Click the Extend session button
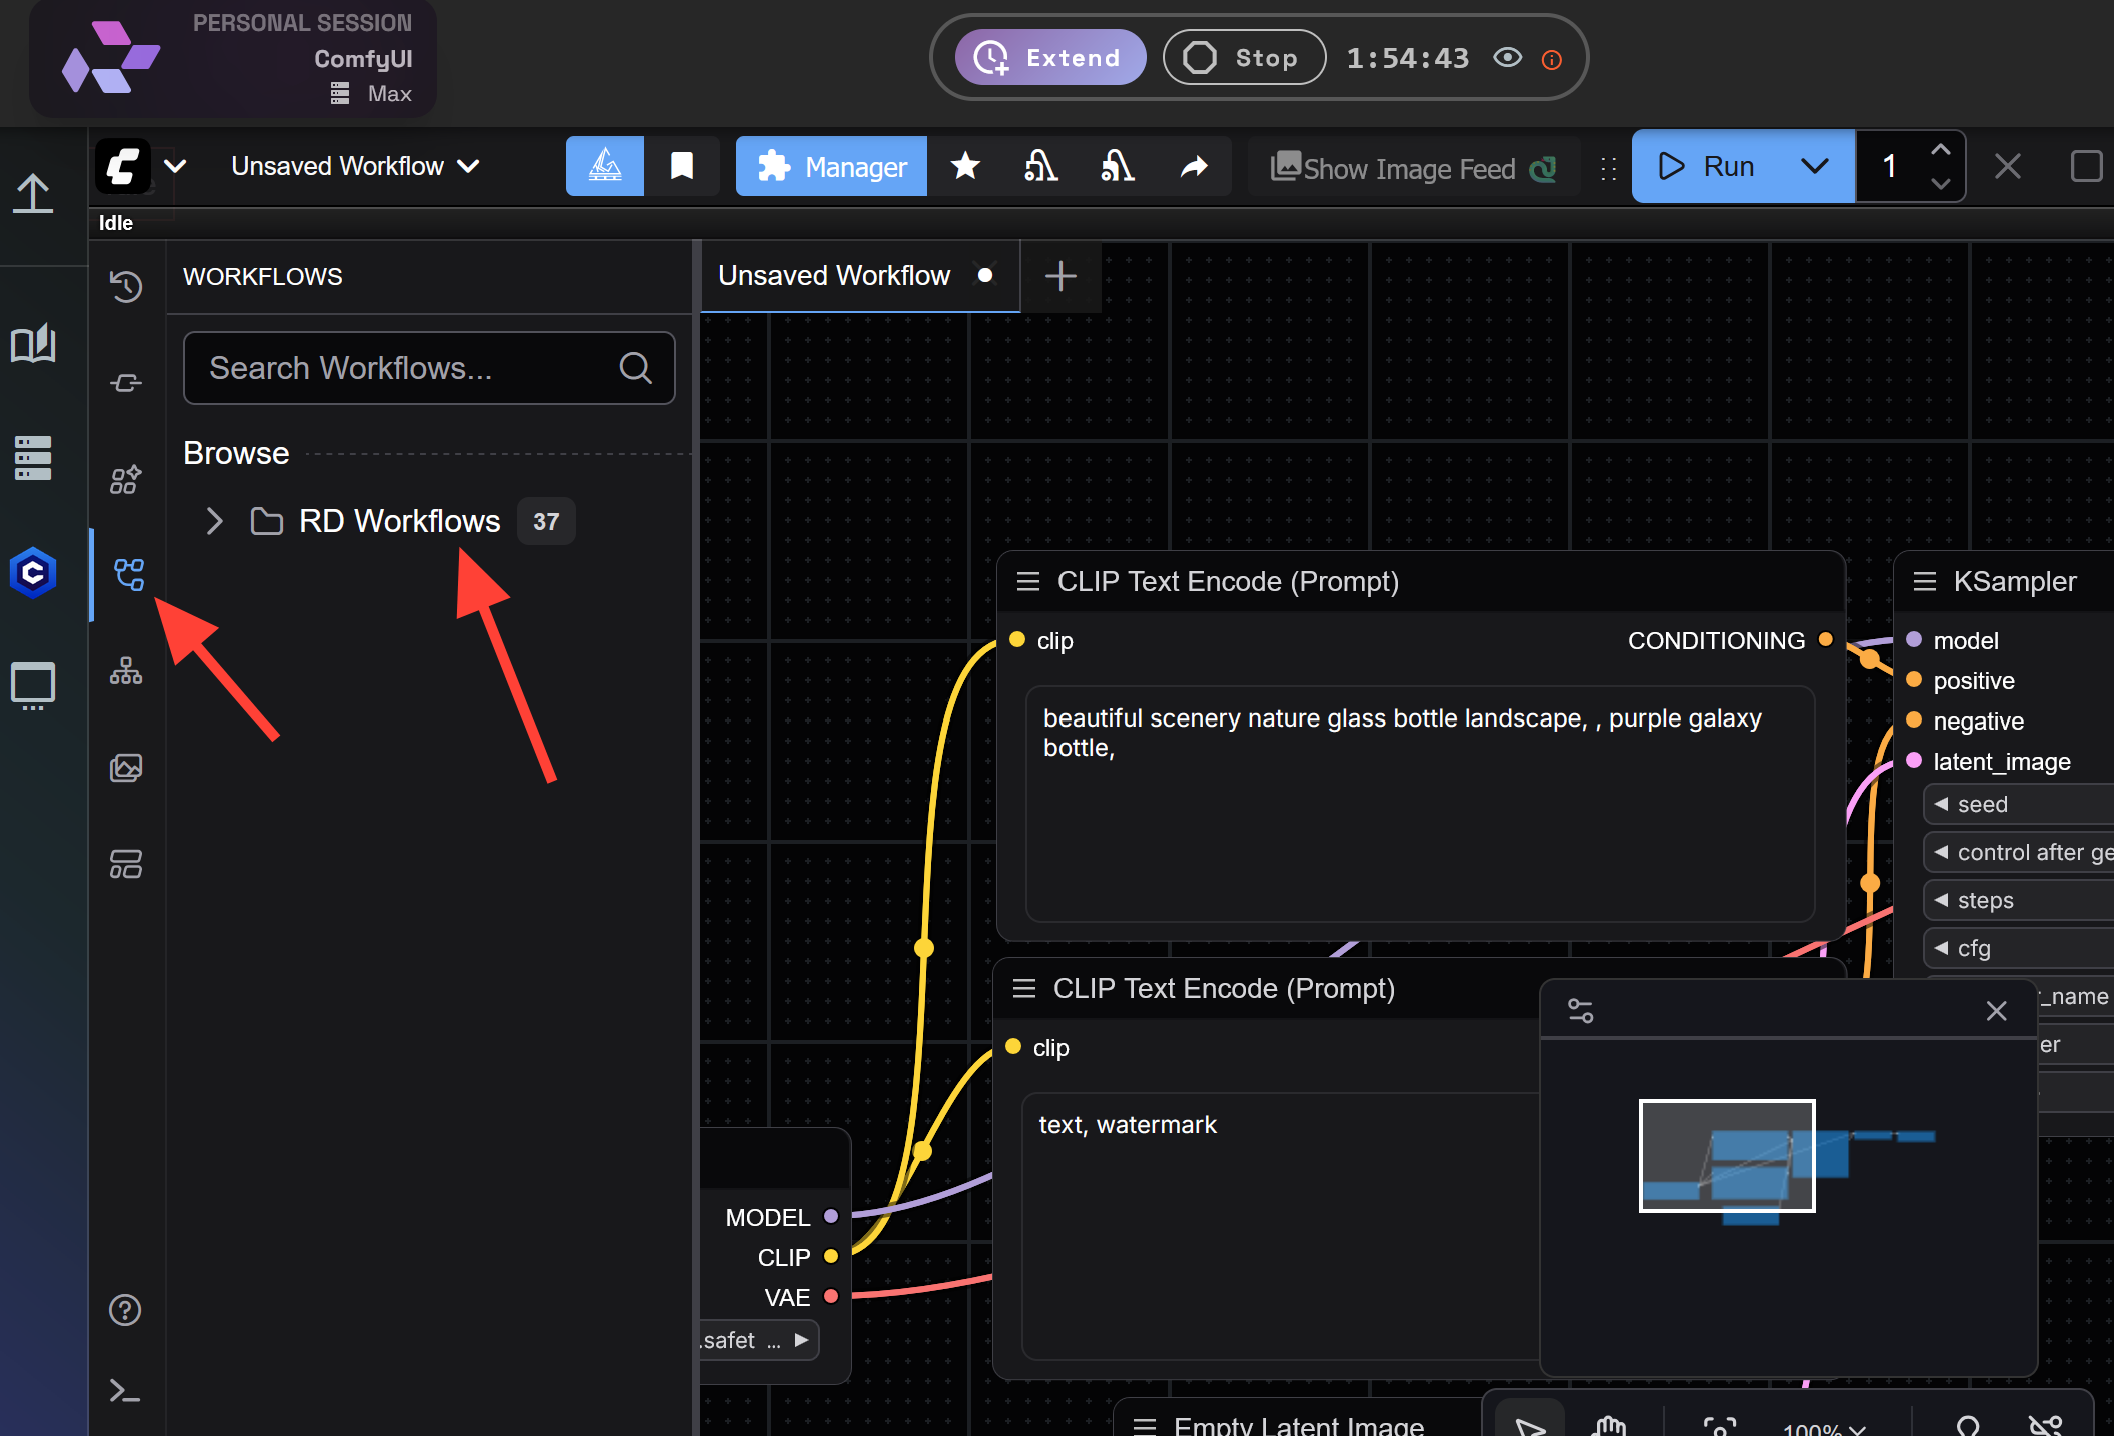The height and width of the screenshot is (1436, 2114). click(x=1050, y=58)
